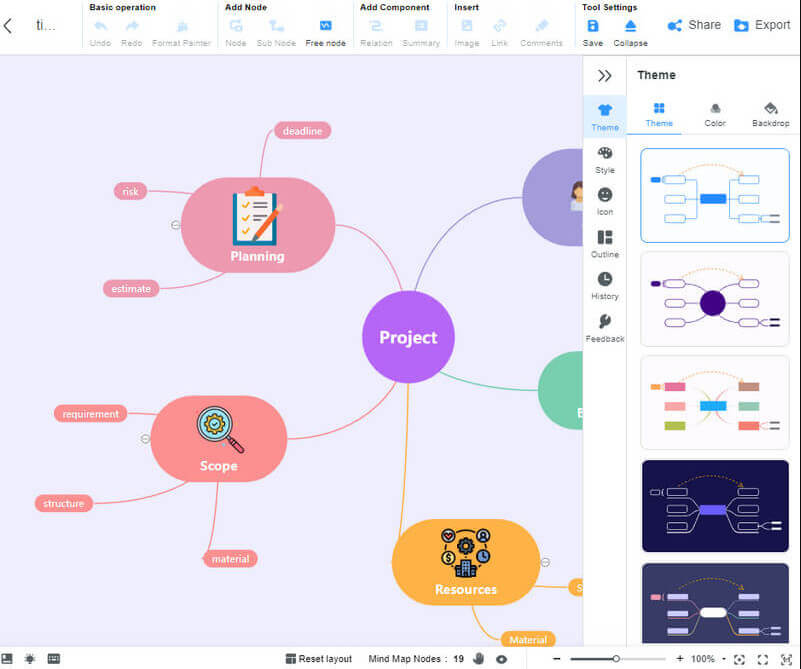Click the zoom slider handle
The image size is (801, 669).
[x=616, y=659]
